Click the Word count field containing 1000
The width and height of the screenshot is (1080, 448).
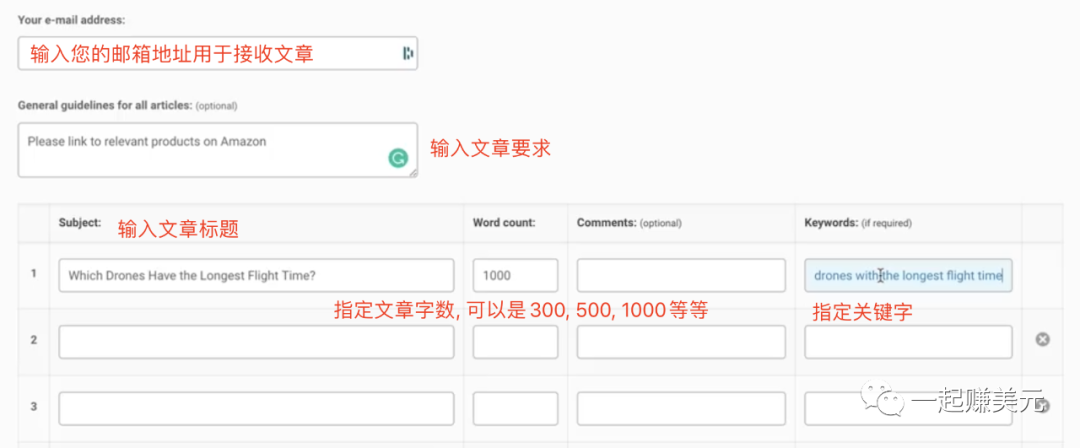point(515,275)
